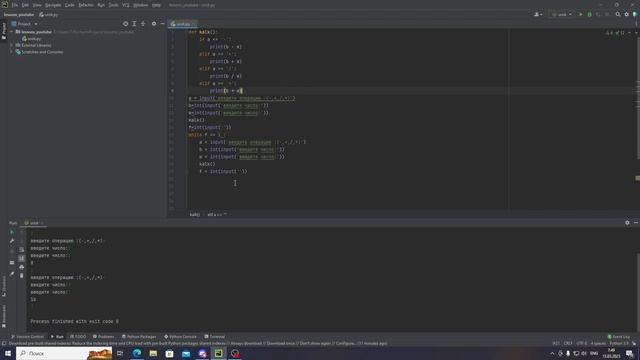Open the Run tool window tab

click(x=57, y=337)
